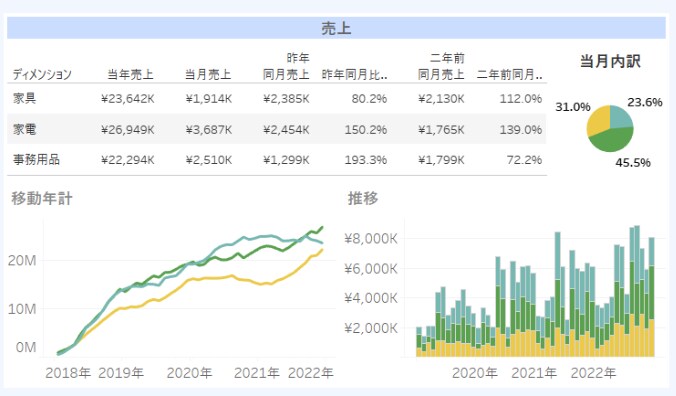
Task: Click the truncated 二年前同月.. column header
Action: pyautogui.click(x=509, y=75)
